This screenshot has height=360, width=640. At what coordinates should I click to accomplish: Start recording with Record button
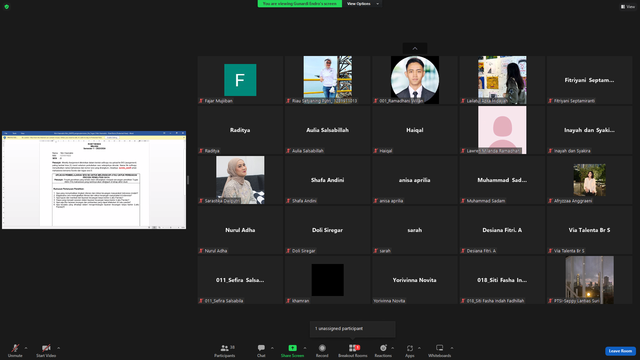coord(322,350)
